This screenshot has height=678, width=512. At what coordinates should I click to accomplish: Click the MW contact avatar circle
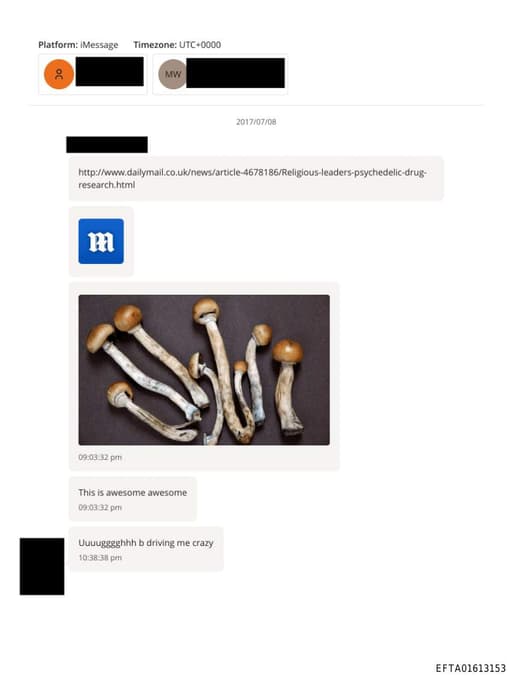[x=173, y=74]
